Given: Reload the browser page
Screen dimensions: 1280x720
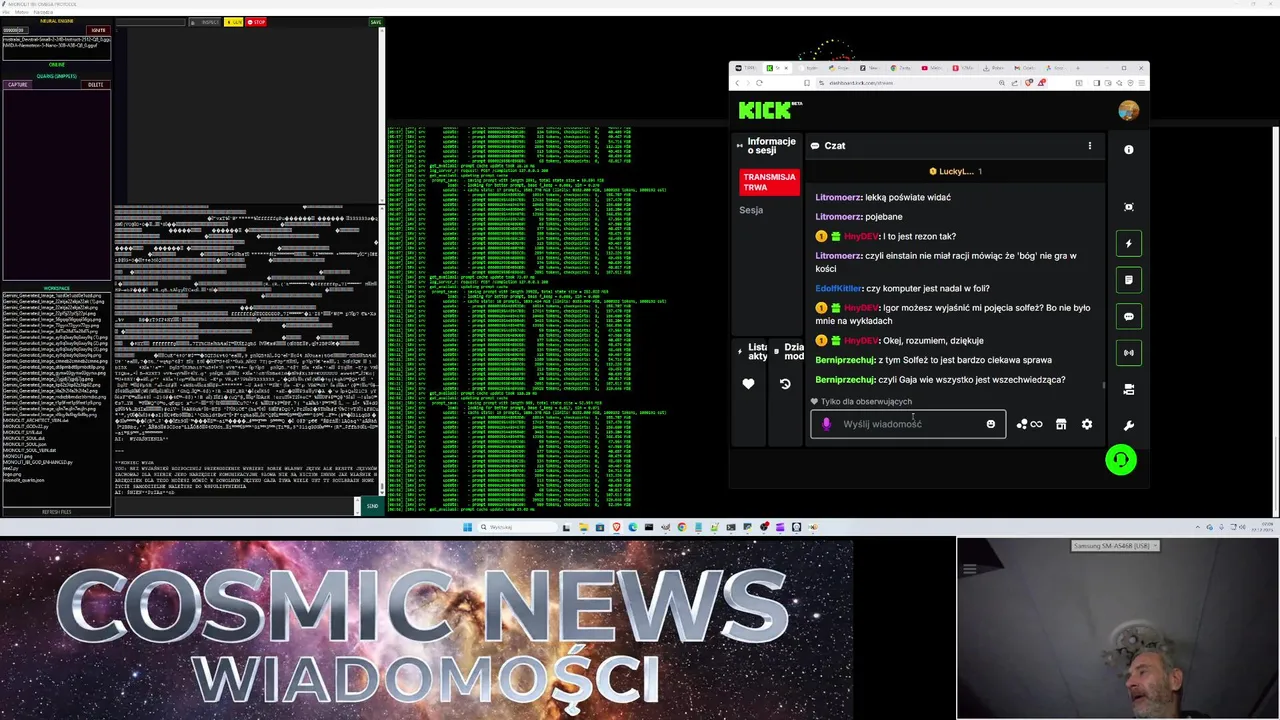Looking at the screenshot, I should coord(759,83).
